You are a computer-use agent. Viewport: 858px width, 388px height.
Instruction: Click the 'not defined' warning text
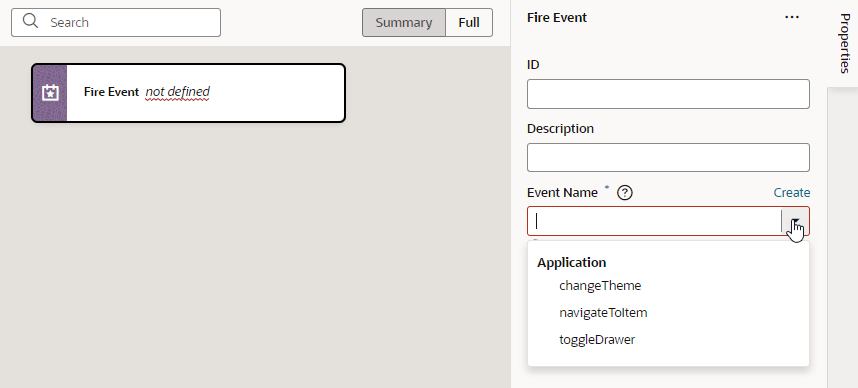[x=177, y=92]
